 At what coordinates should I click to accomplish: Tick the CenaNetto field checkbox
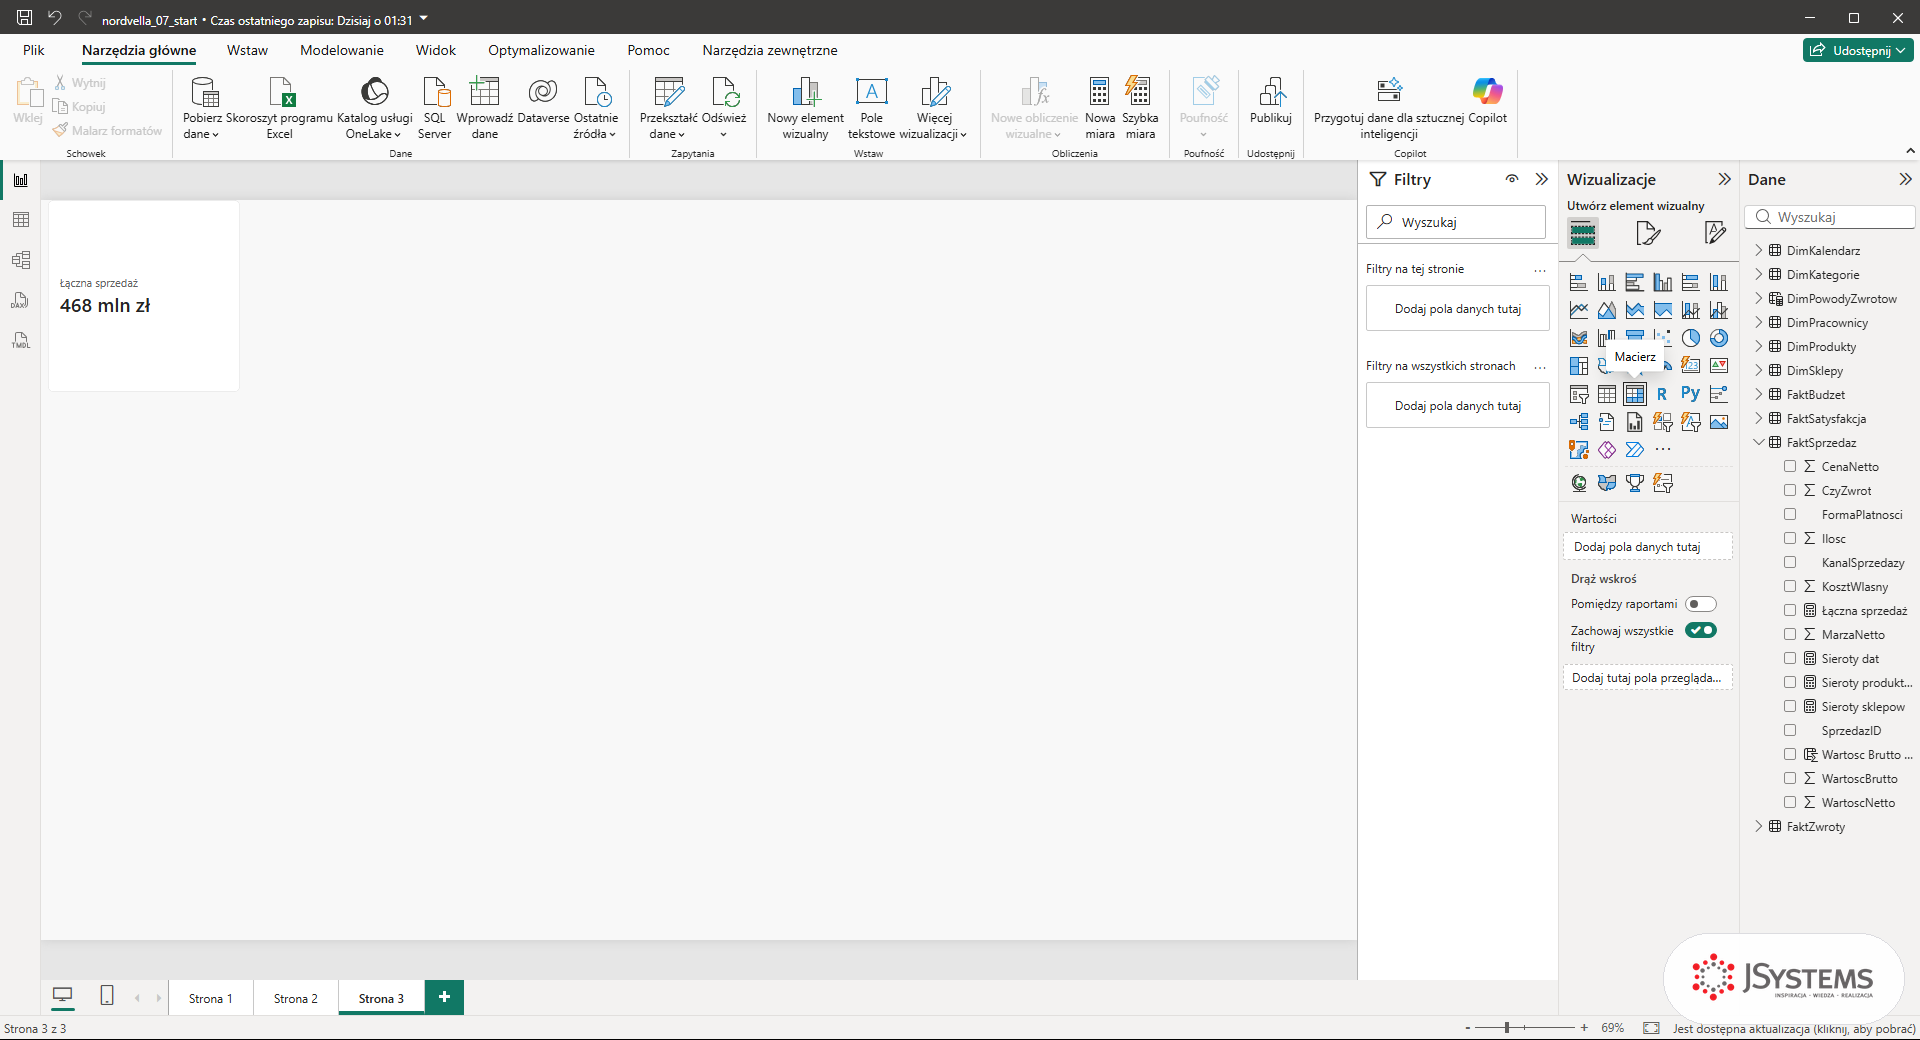coord(1790,466)
